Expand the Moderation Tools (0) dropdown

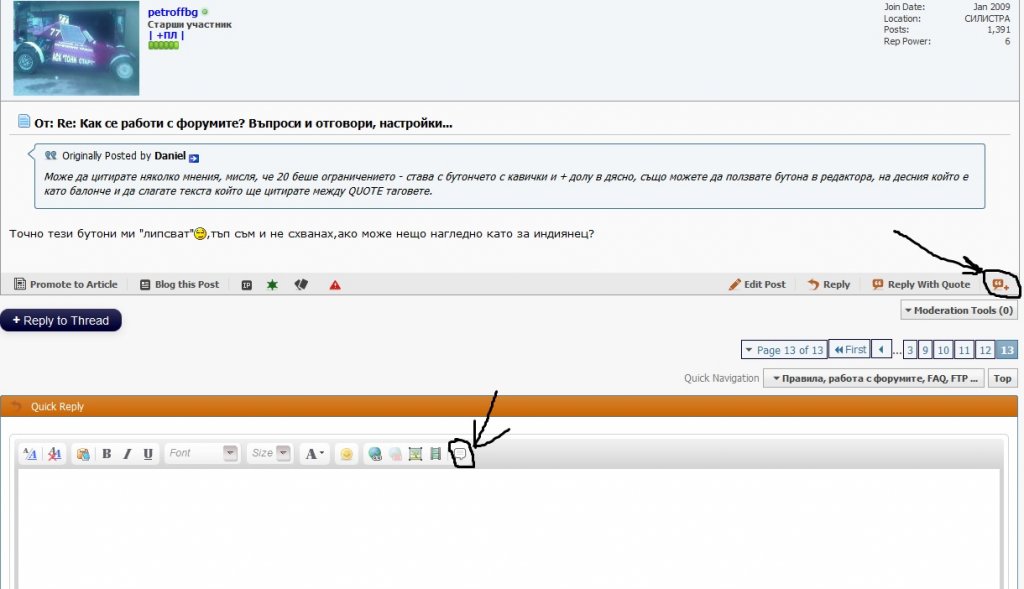point(958,310)
